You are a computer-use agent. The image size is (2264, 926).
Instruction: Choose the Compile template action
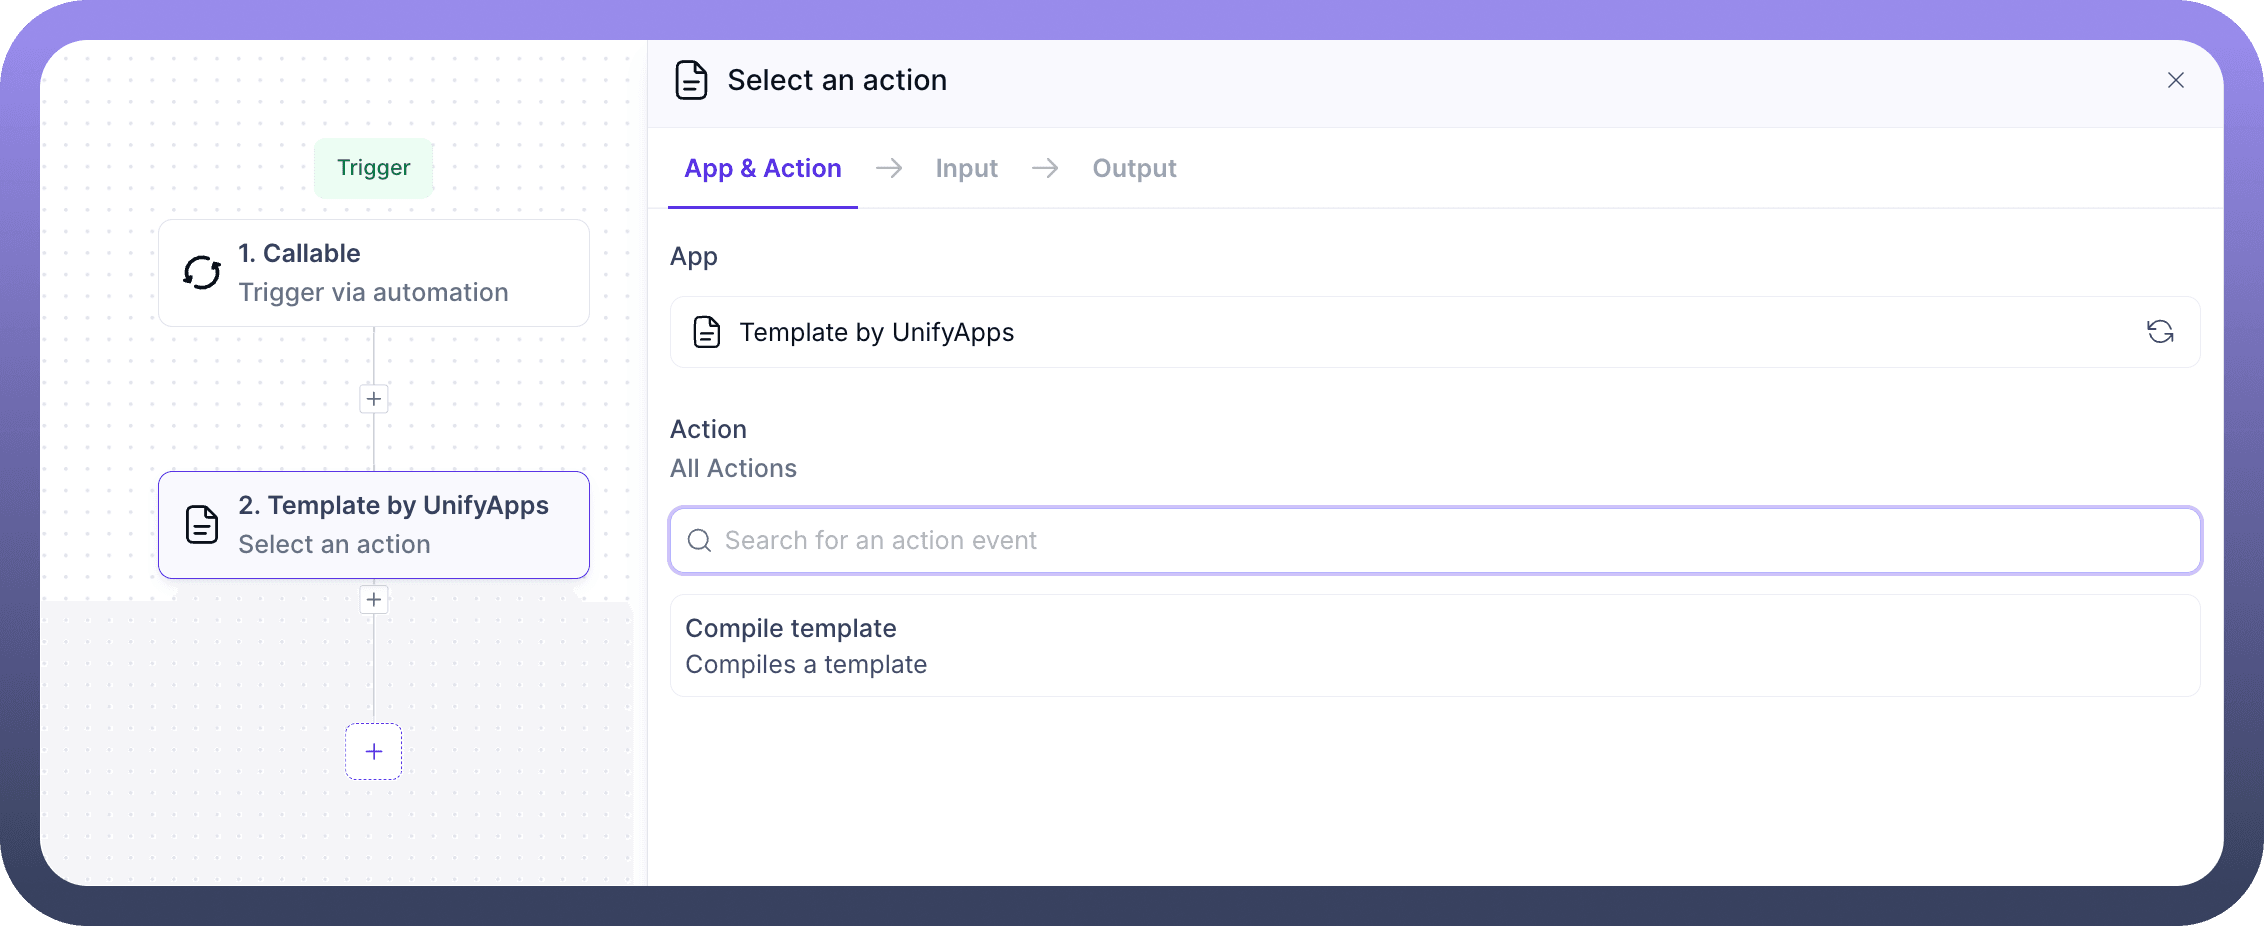click(x=1434, y=646)
